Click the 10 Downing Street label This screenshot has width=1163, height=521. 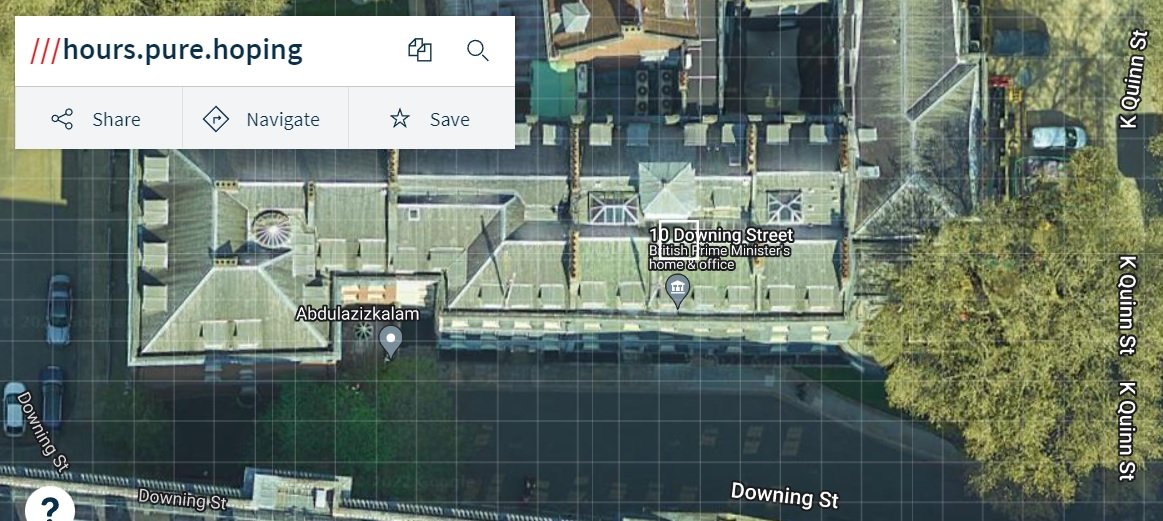click(x=721, y=236)
